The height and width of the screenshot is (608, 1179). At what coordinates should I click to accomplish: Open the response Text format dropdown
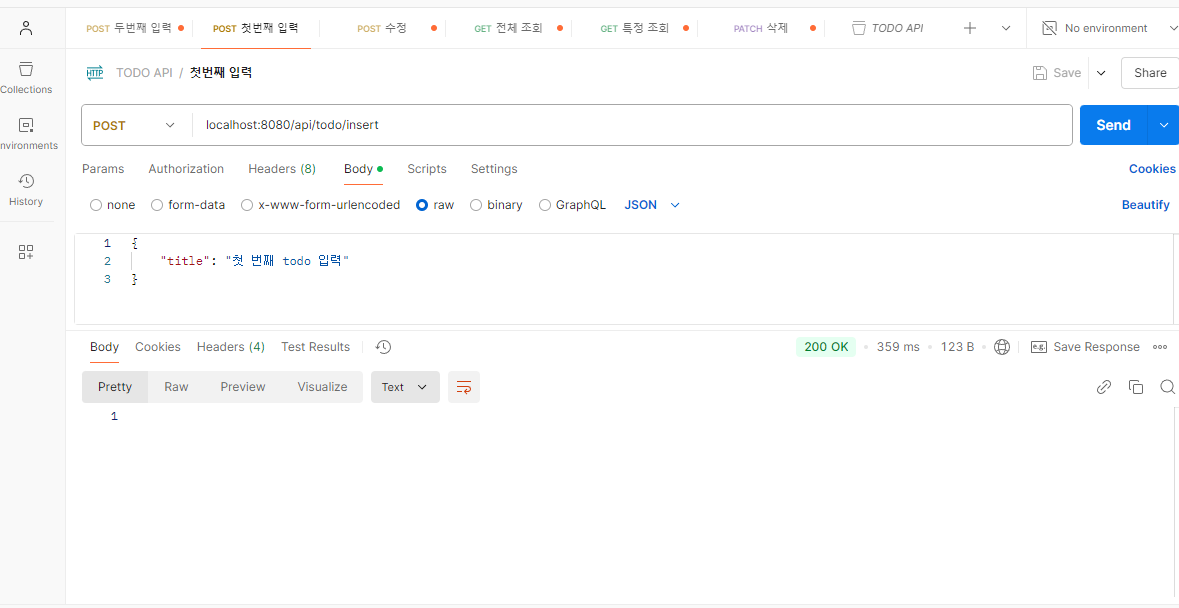[x=405, y=387]
